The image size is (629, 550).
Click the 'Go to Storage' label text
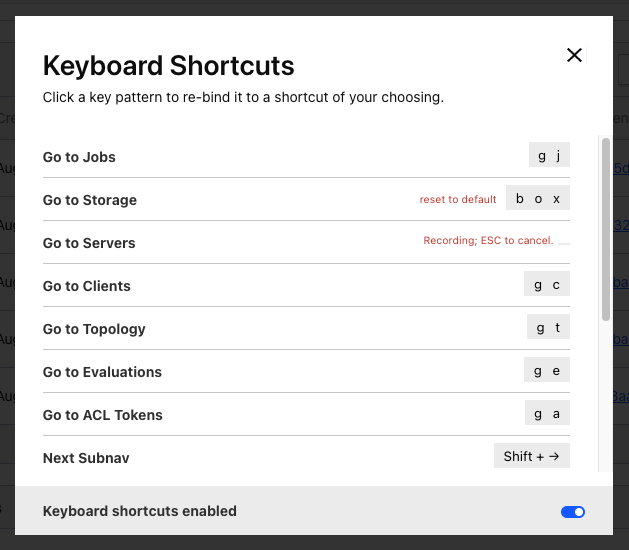click(x=90, y=200)
